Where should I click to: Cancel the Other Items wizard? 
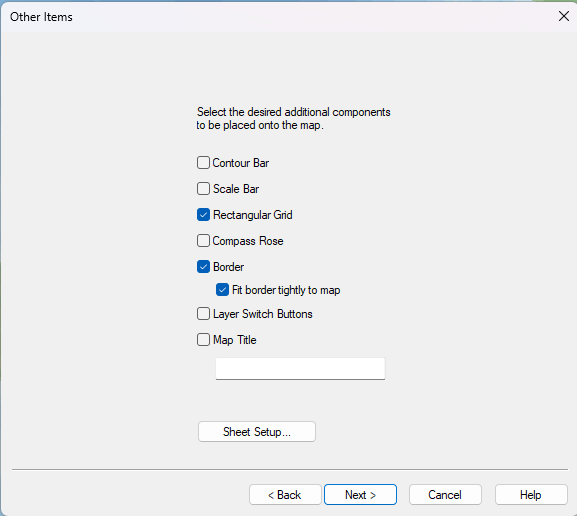pyautogui.click(x=445, y=495)
